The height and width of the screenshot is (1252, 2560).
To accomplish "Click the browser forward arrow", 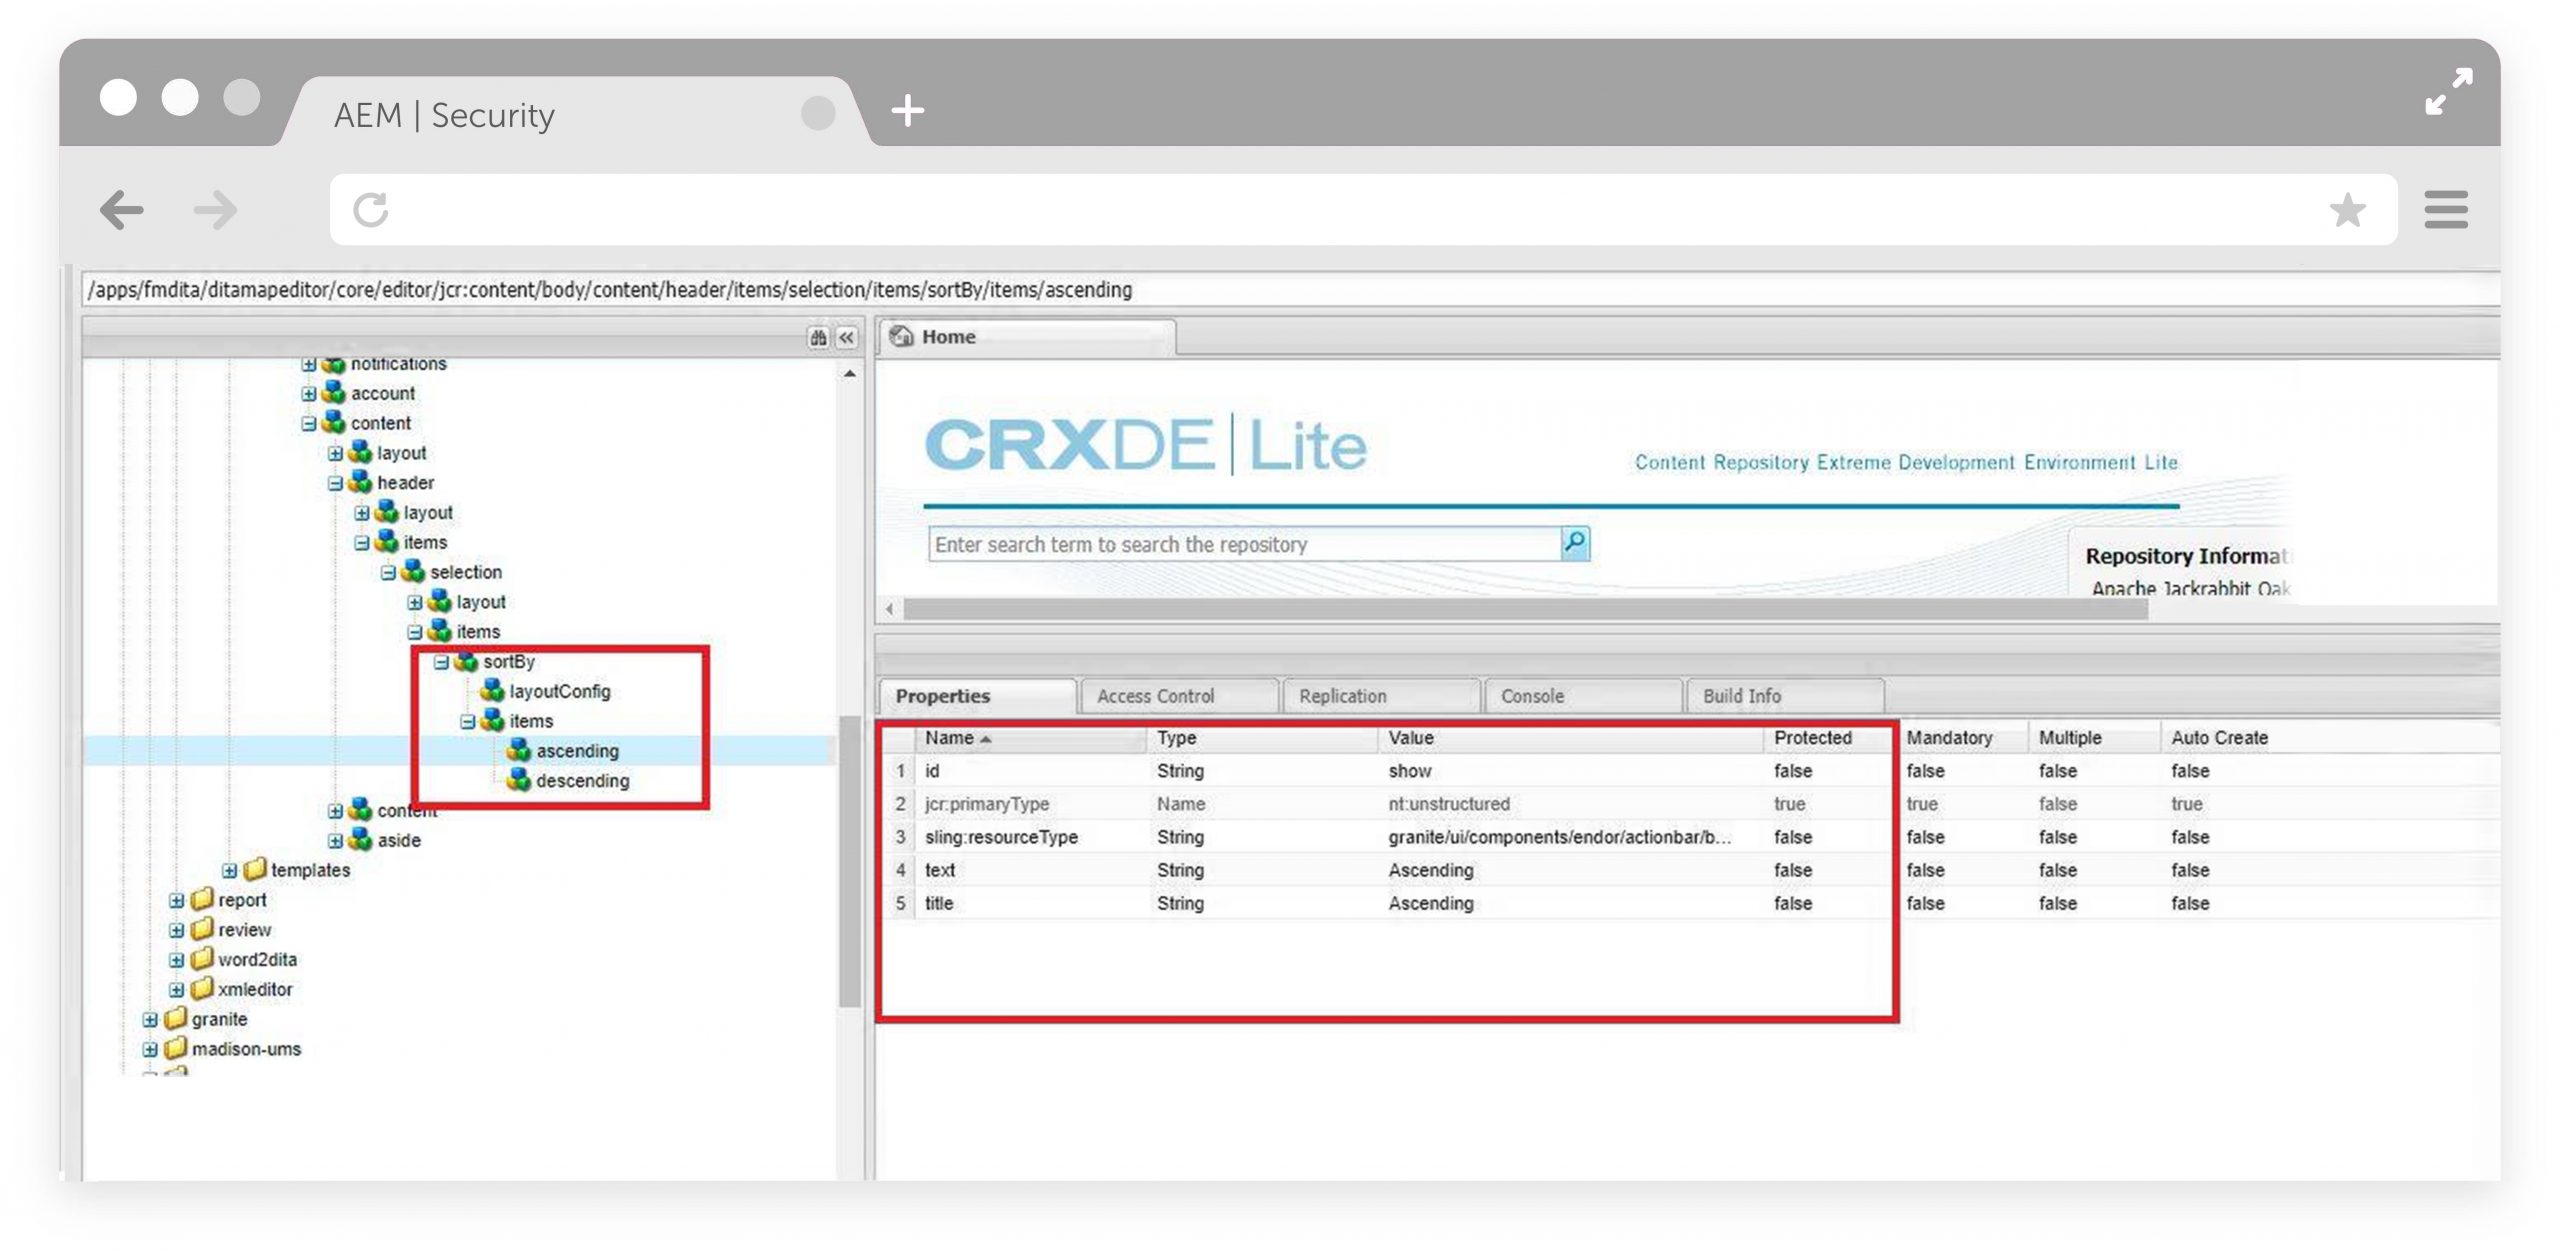I will [216, 210].
